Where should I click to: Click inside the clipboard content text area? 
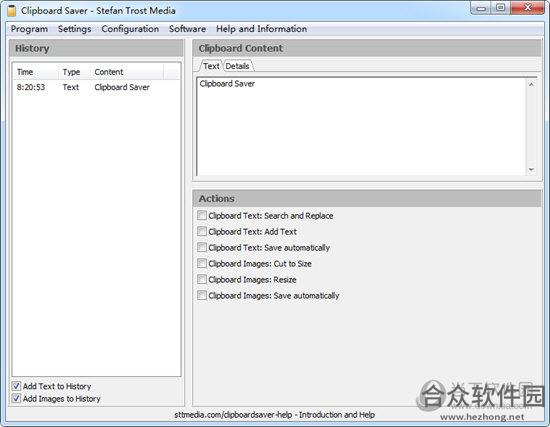click(x=361, y=126)
